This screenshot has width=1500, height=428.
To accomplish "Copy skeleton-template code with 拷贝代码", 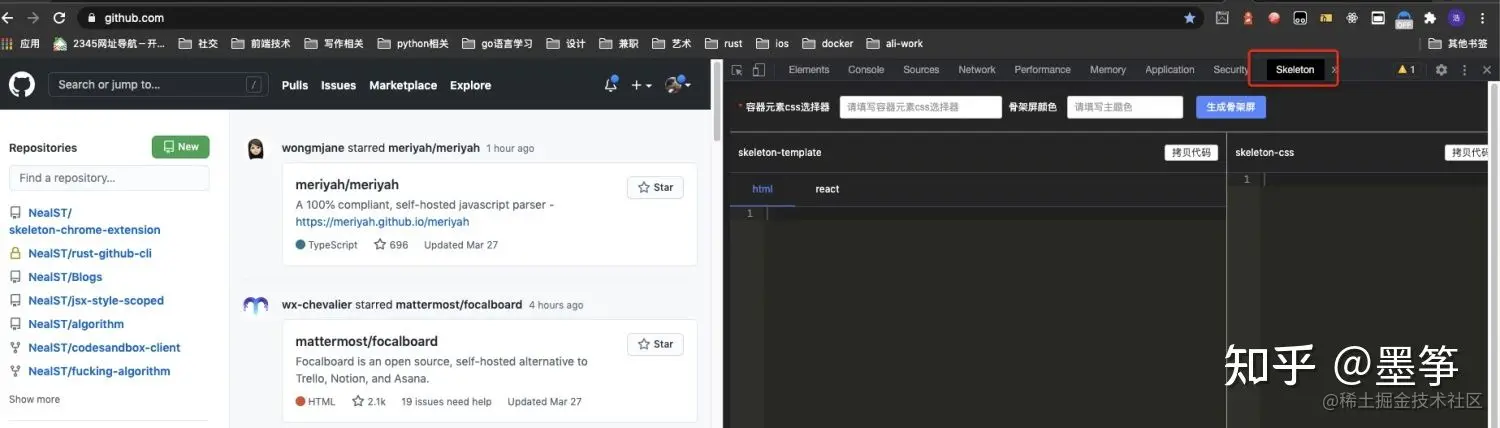I will tap(1191, 153).
